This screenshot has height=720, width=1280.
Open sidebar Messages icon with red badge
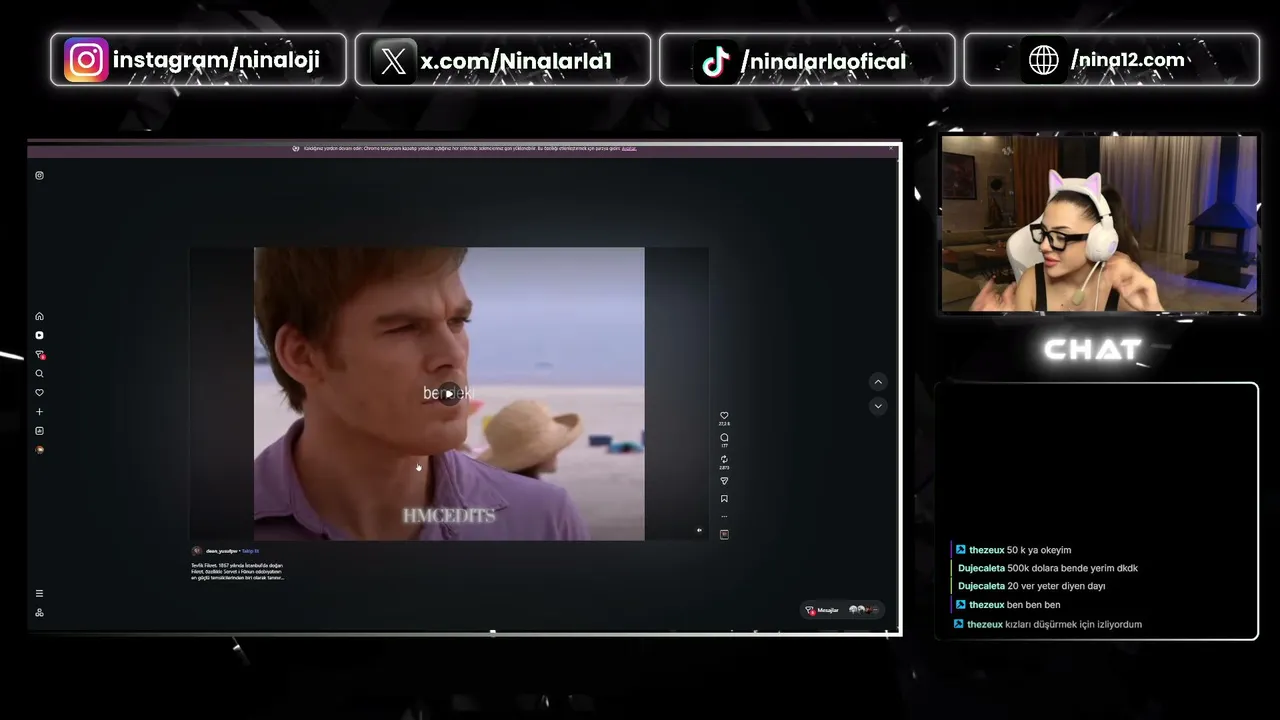(x=40, y=355)
